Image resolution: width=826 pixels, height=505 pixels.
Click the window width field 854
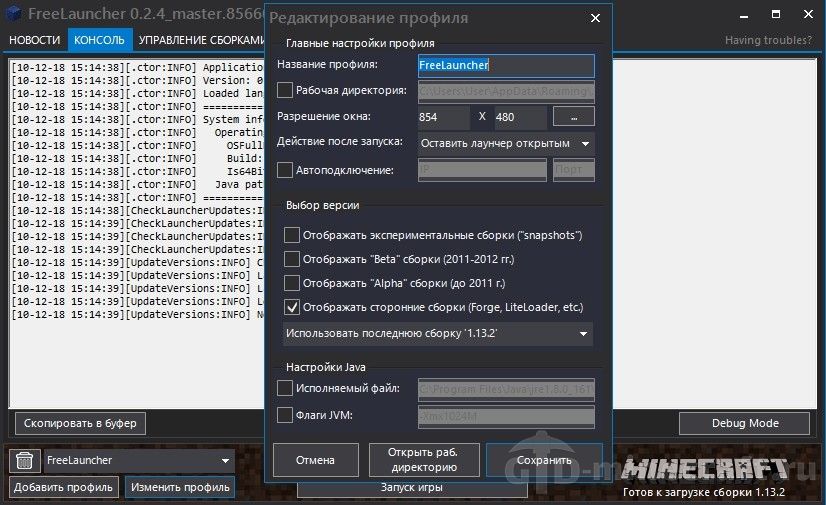pos(443,117)
